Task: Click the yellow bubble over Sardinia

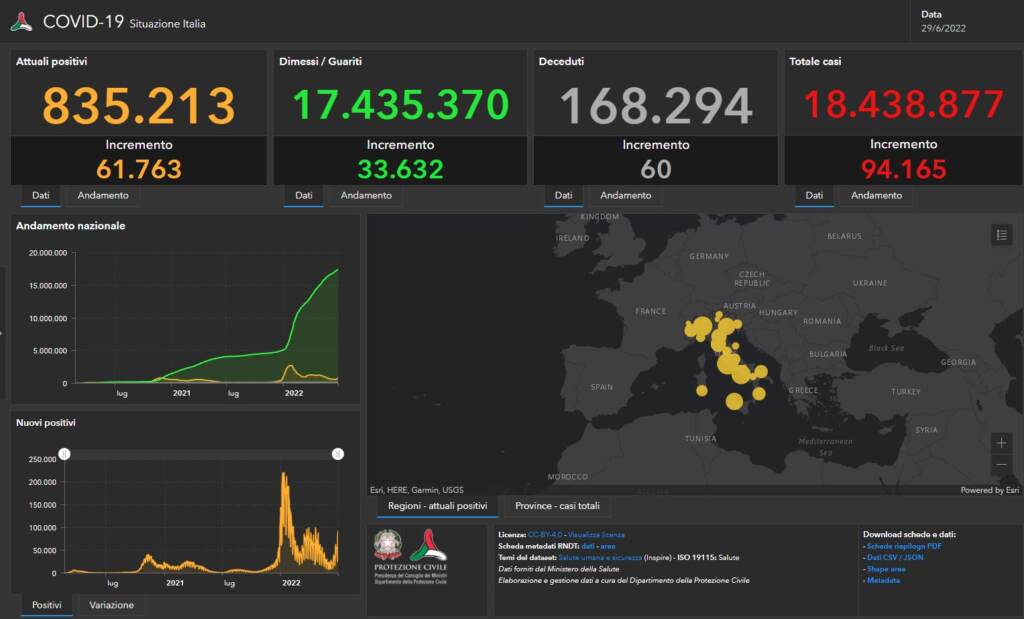Action: tap(702, 390)
